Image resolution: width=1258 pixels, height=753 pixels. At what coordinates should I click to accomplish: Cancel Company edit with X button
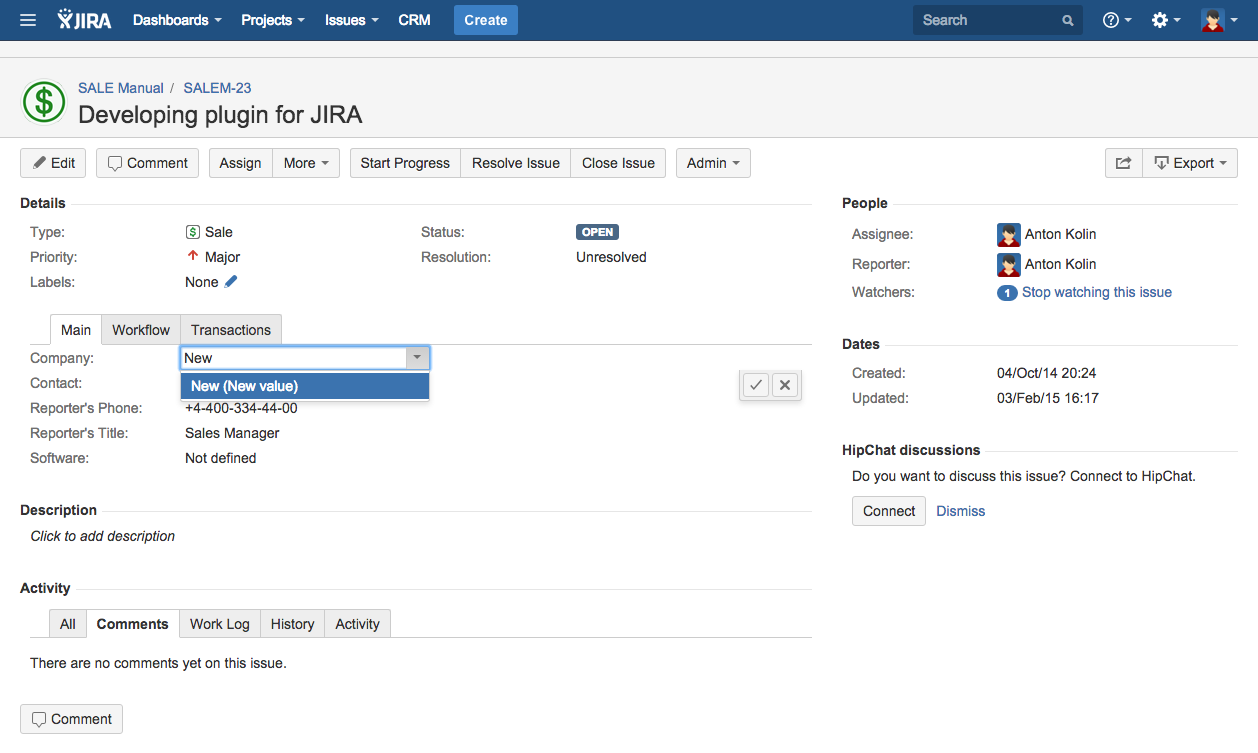(x=785, y=385)
